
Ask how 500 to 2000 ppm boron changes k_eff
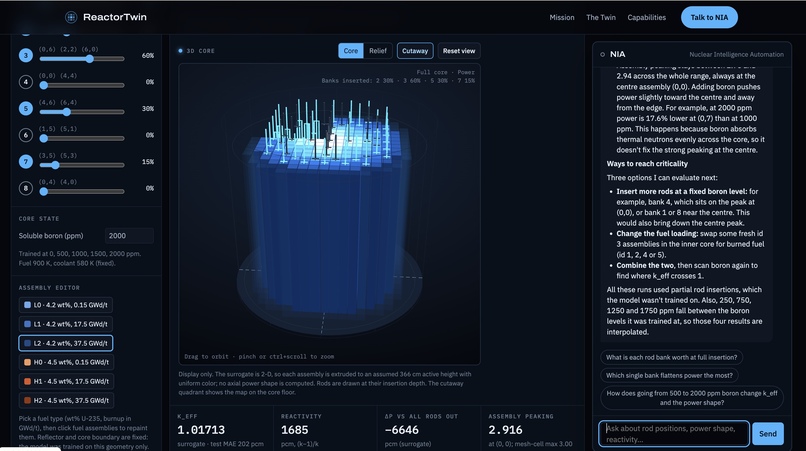tap(691, 398)
